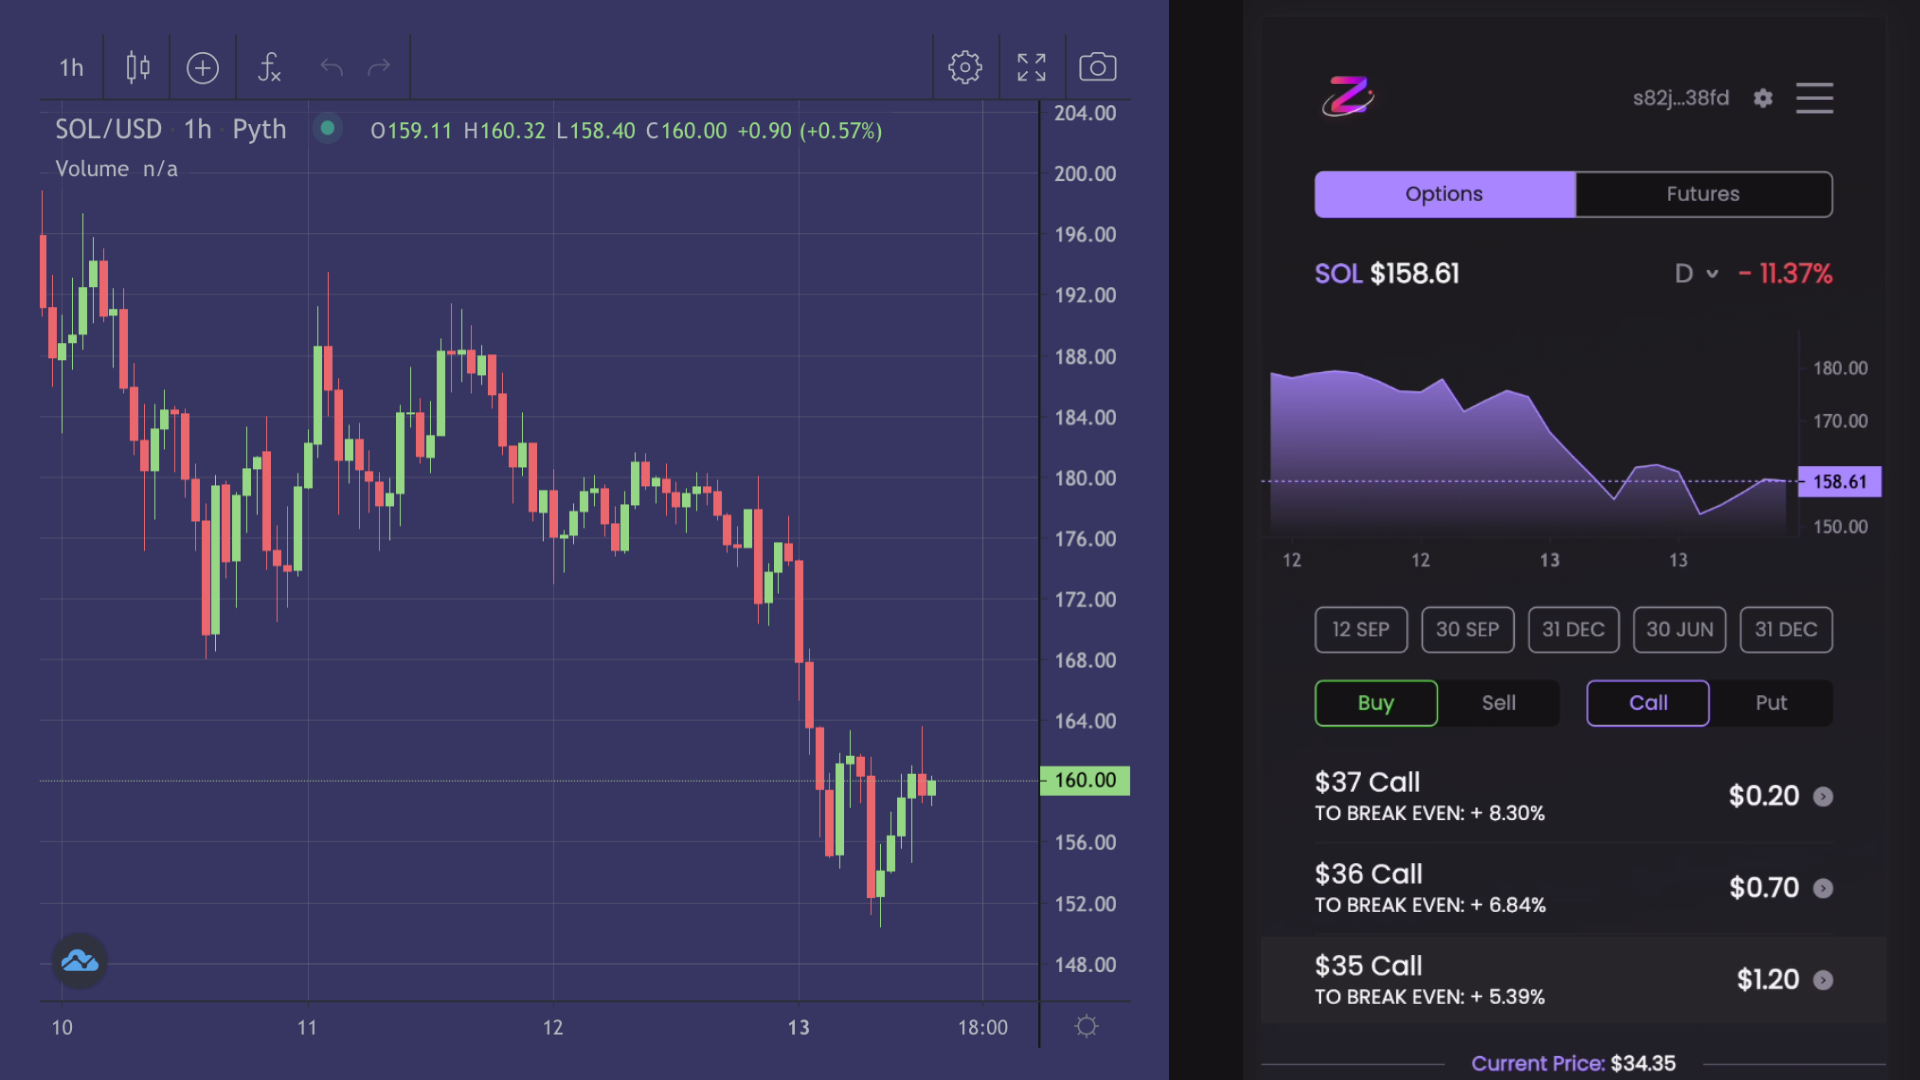Click the wallet settings gear icon
Viewport: 1920px width, 1080px height.
[1763, 98]
